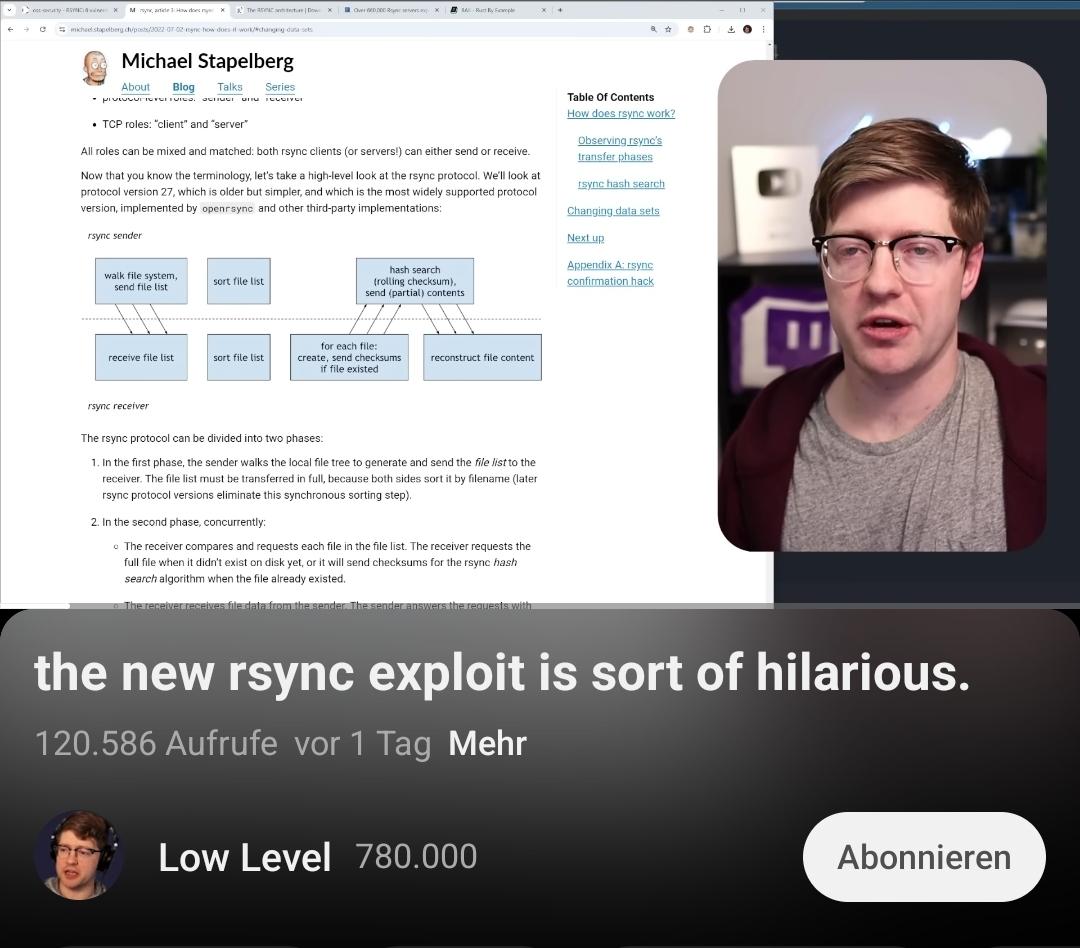Click the view count '120.586 Aufrufe'
This screenshot has height=948, width=1080.
(x=156, y=743)
